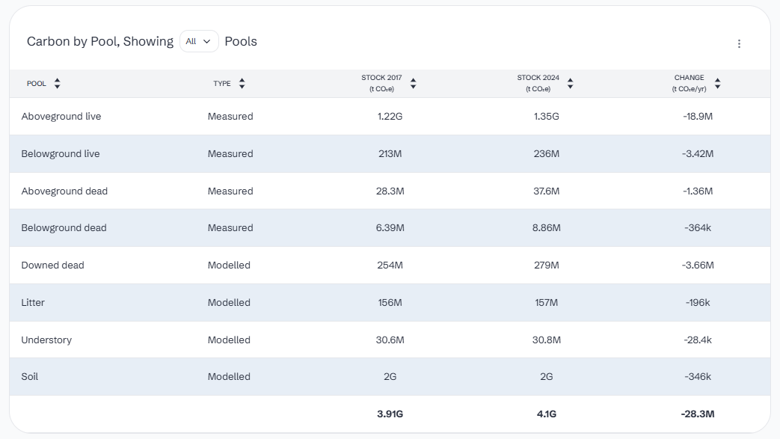Click Measured type for Belowground live
The image size is (780, 439).
[230, 154]
